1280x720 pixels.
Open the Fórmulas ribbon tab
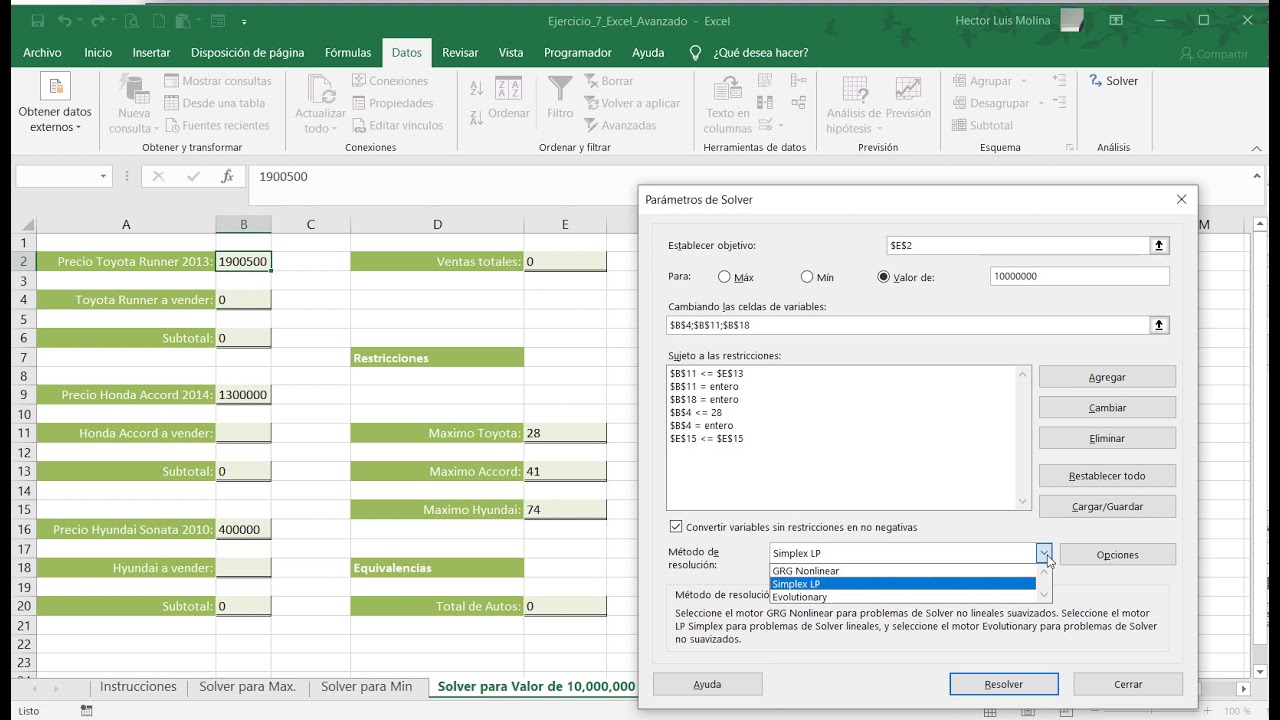348,53
